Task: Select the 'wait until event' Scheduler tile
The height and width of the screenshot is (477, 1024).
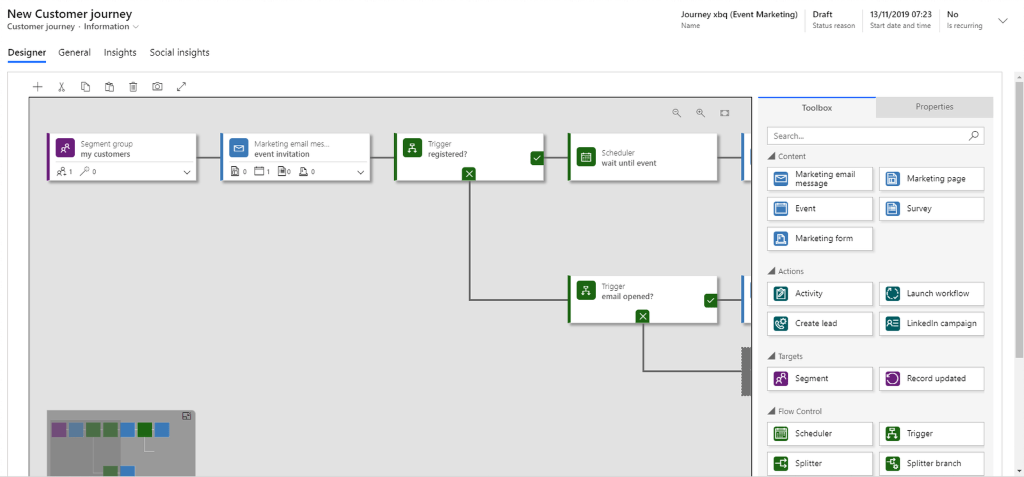Action: coord(643,157)
